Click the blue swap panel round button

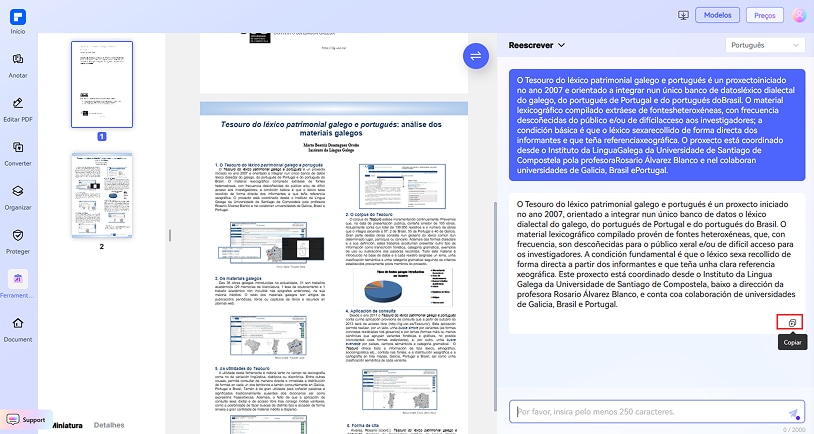tap(476, 56)
